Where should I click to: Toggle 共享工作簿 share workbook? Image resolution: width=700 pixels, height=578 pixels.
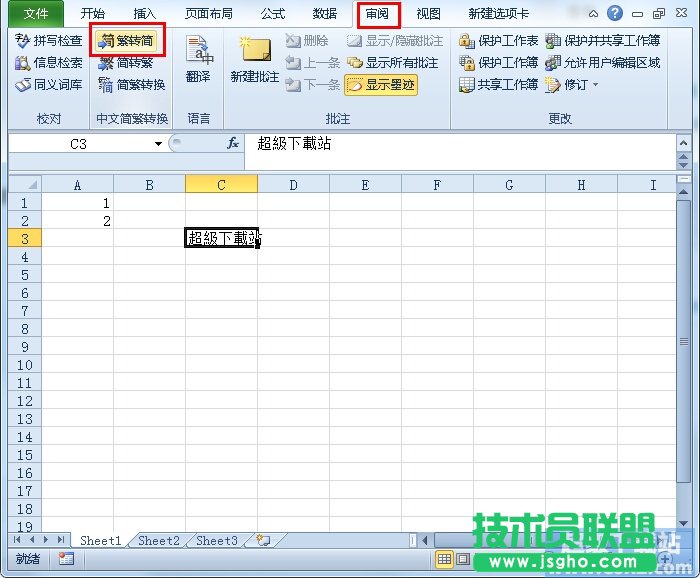[498, 85]
